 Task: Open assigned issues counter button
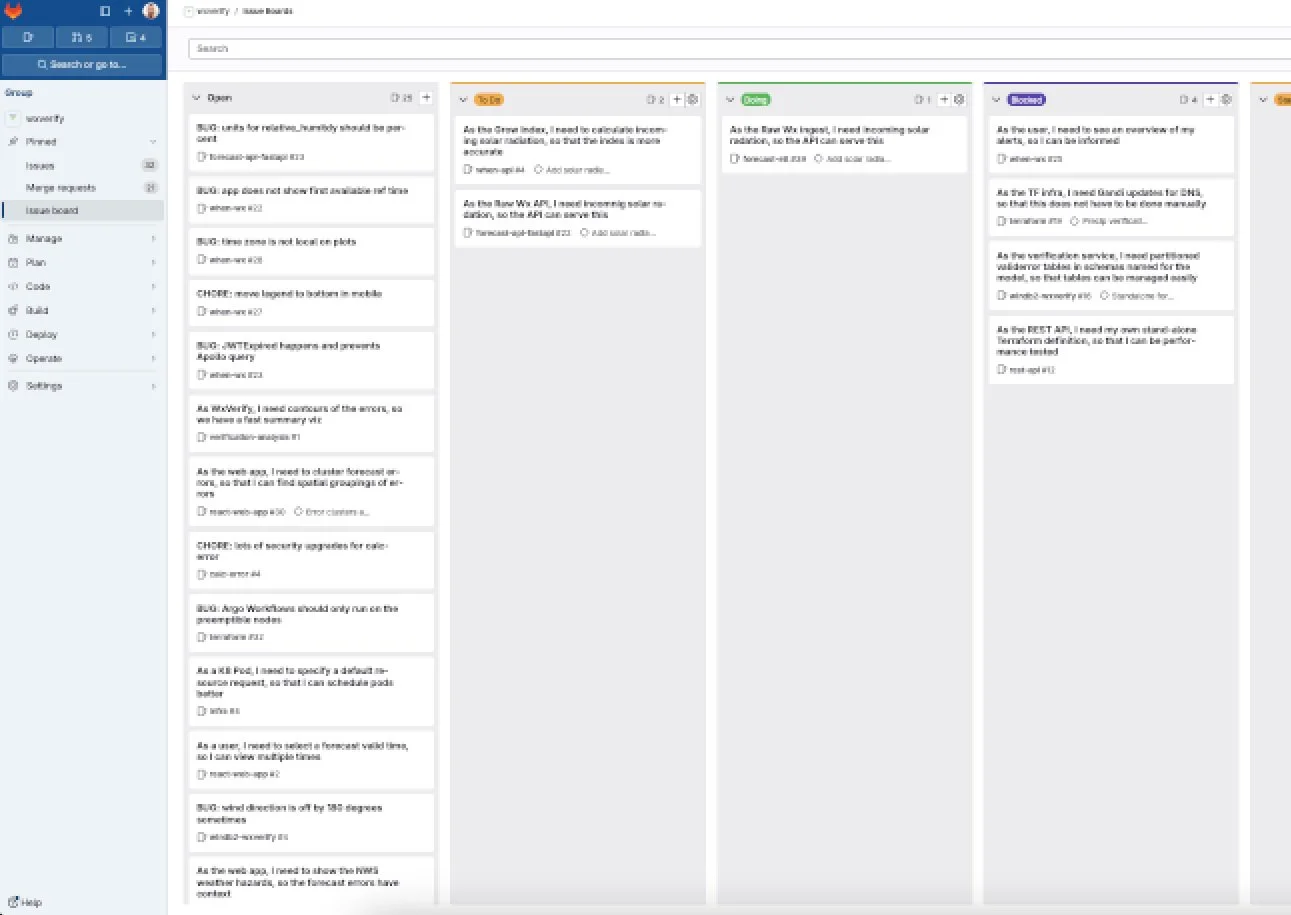(x=28, y=38)
